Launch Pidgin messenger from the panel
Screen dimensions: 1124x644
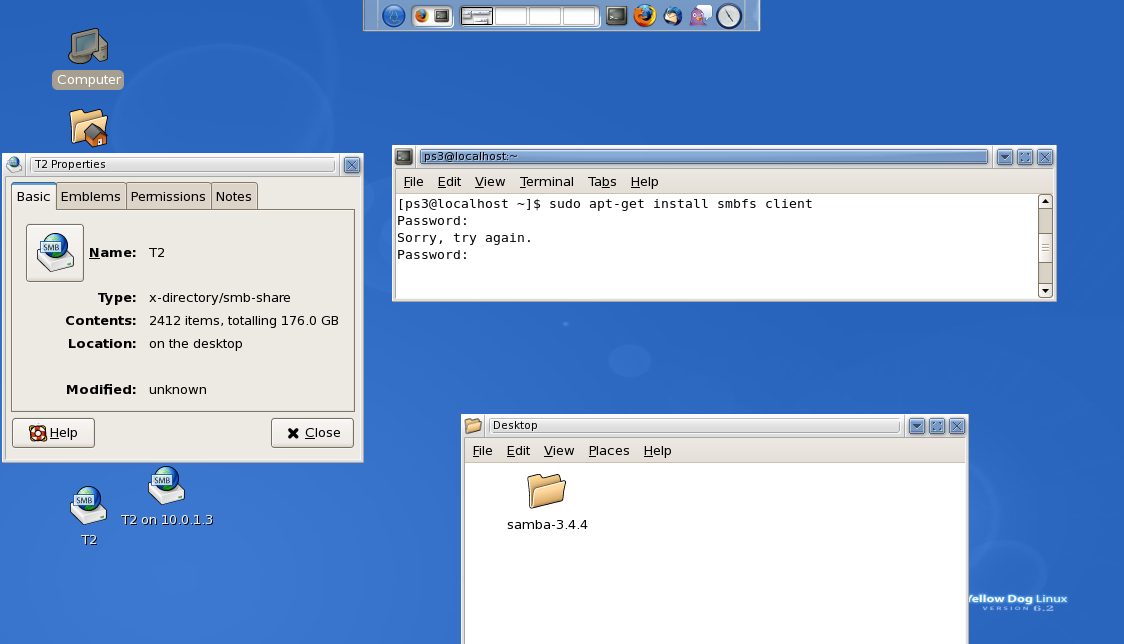700,16
